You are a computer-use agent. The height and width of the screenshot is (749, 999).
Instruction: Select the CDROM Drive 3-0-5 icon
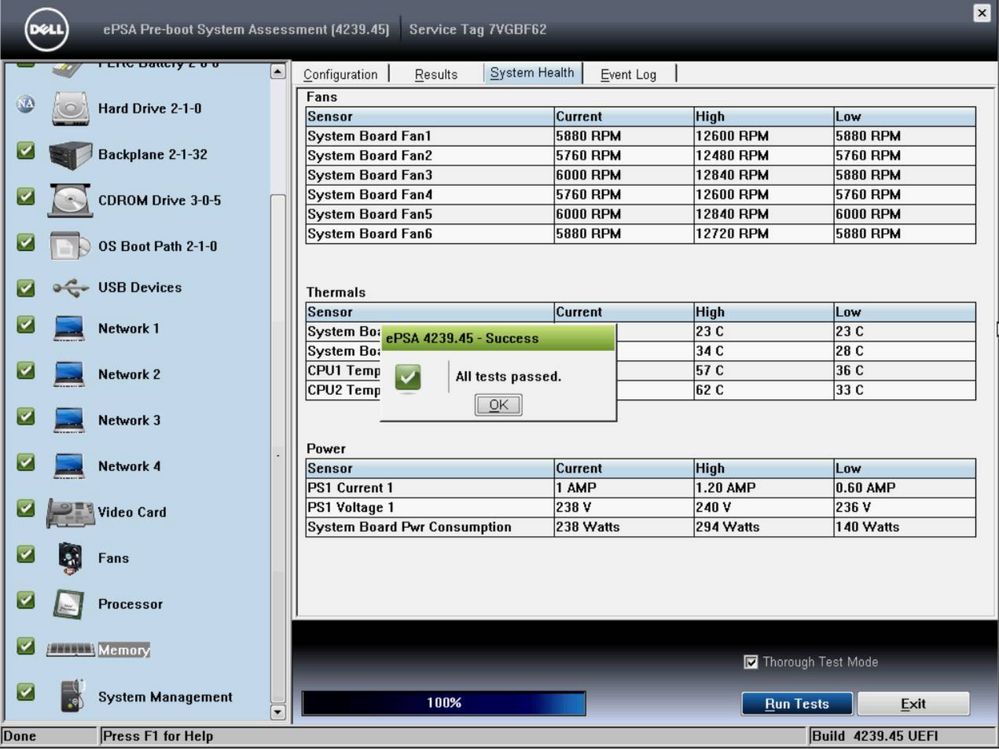(x=71, y=201)
